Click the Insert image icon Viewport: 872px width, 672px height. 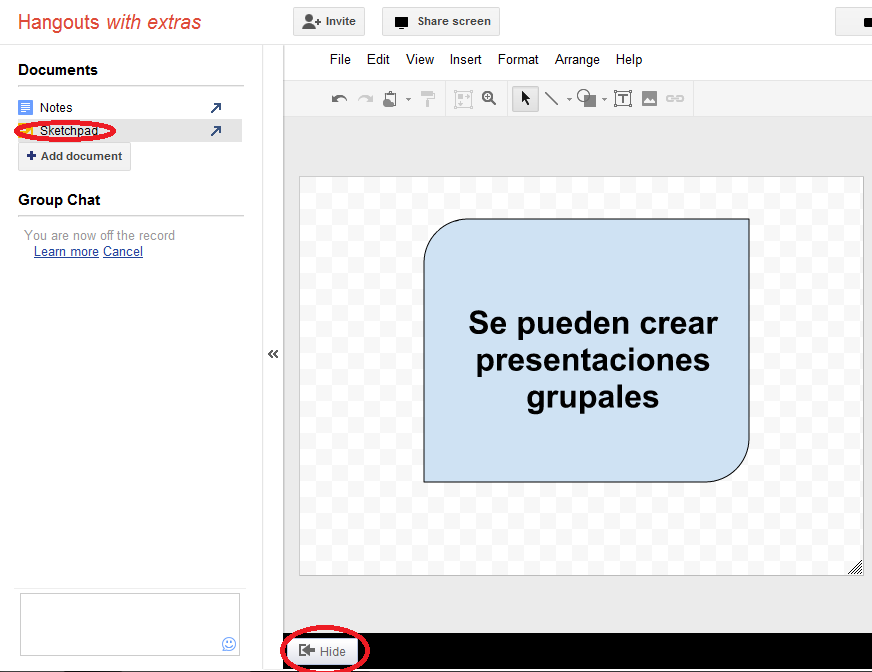pos(649,98)
